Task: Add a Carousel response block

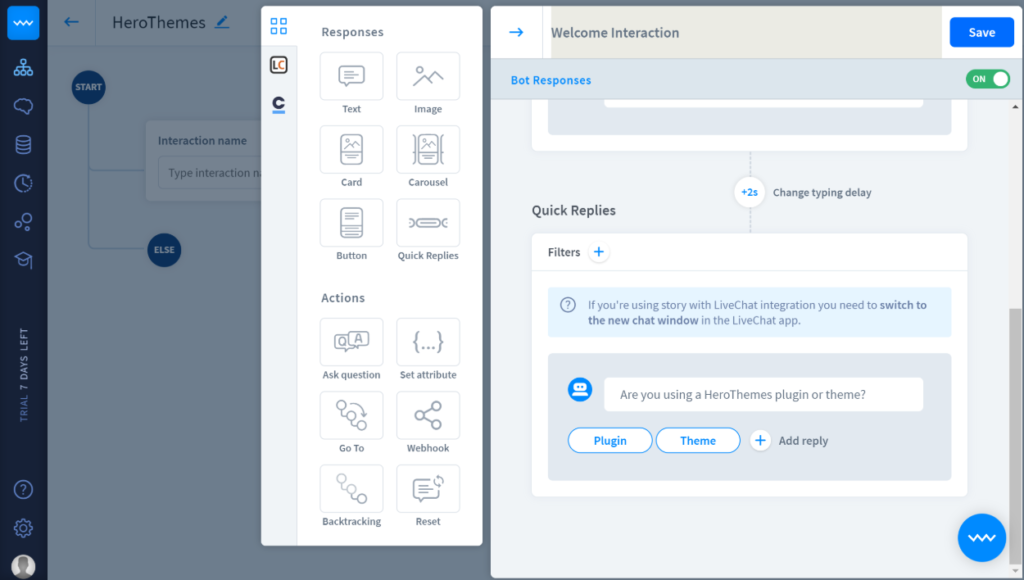Action: click(x=428, y=150)
